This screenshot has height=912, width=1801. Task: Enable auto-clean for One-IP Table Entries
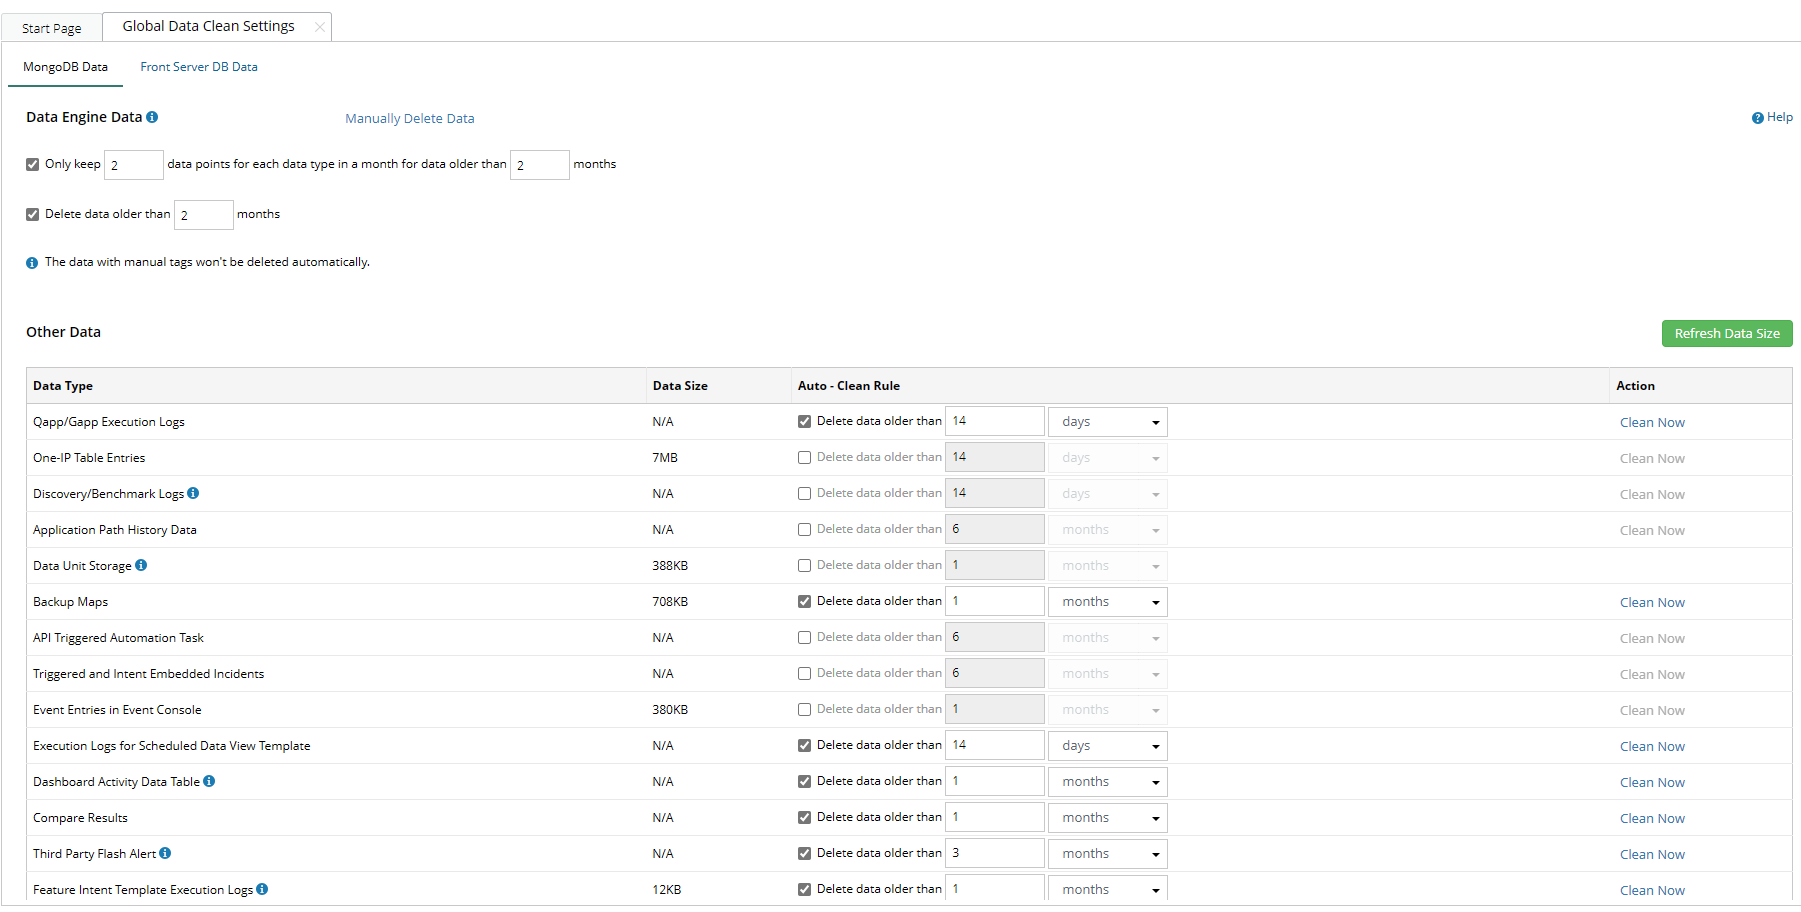point(804,458)
